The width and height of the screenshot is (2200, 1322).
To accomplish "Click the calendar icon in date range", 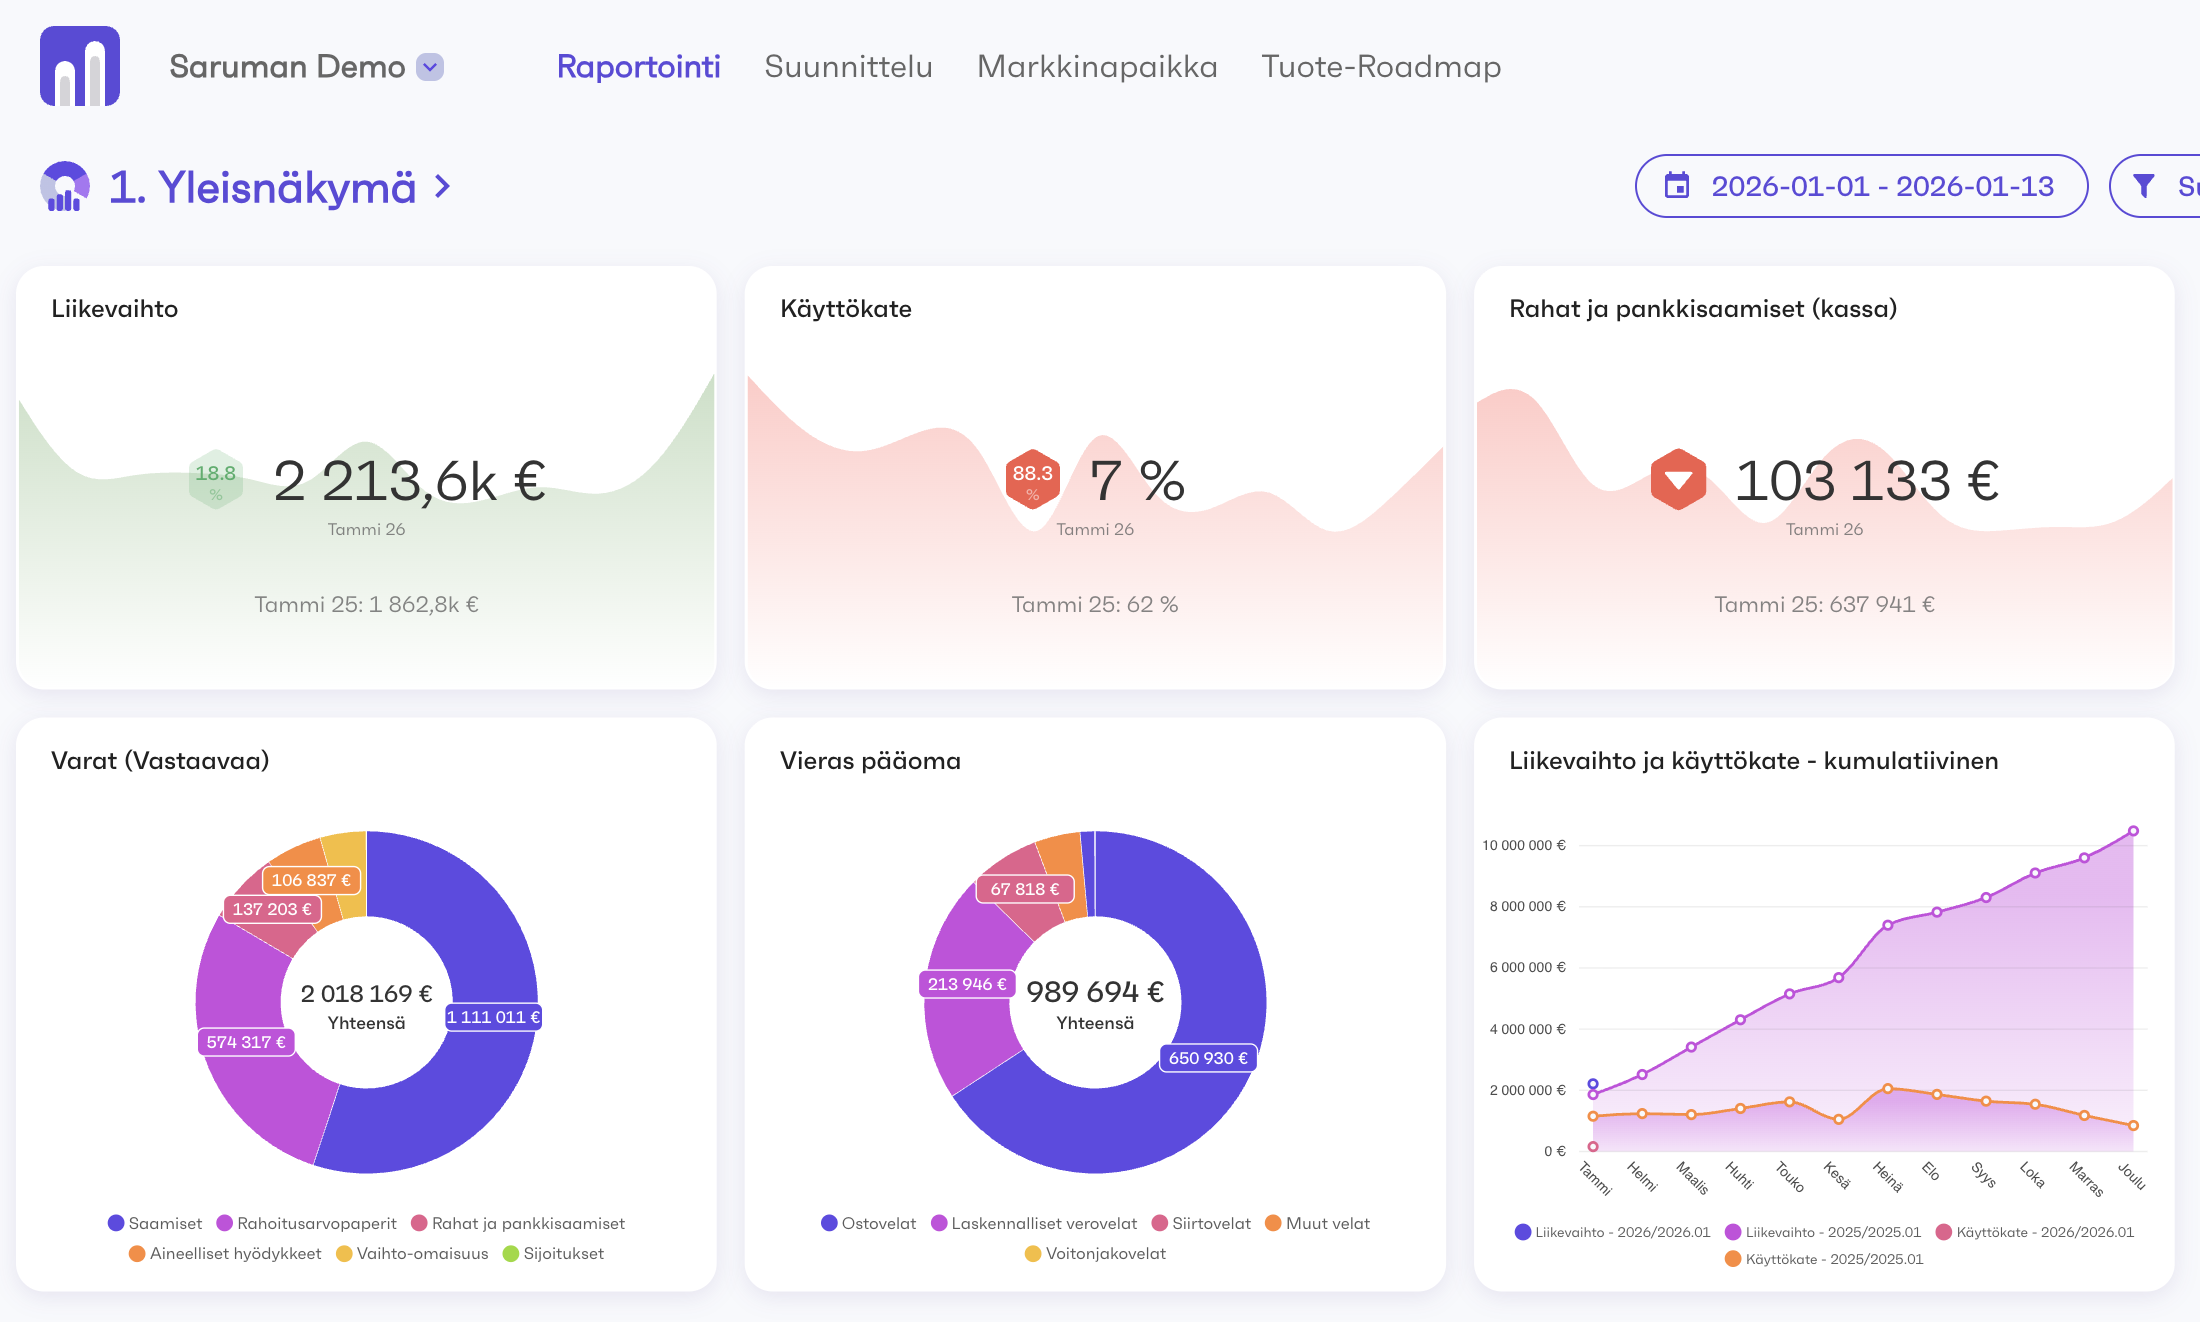I will (x=1677, y=186).
